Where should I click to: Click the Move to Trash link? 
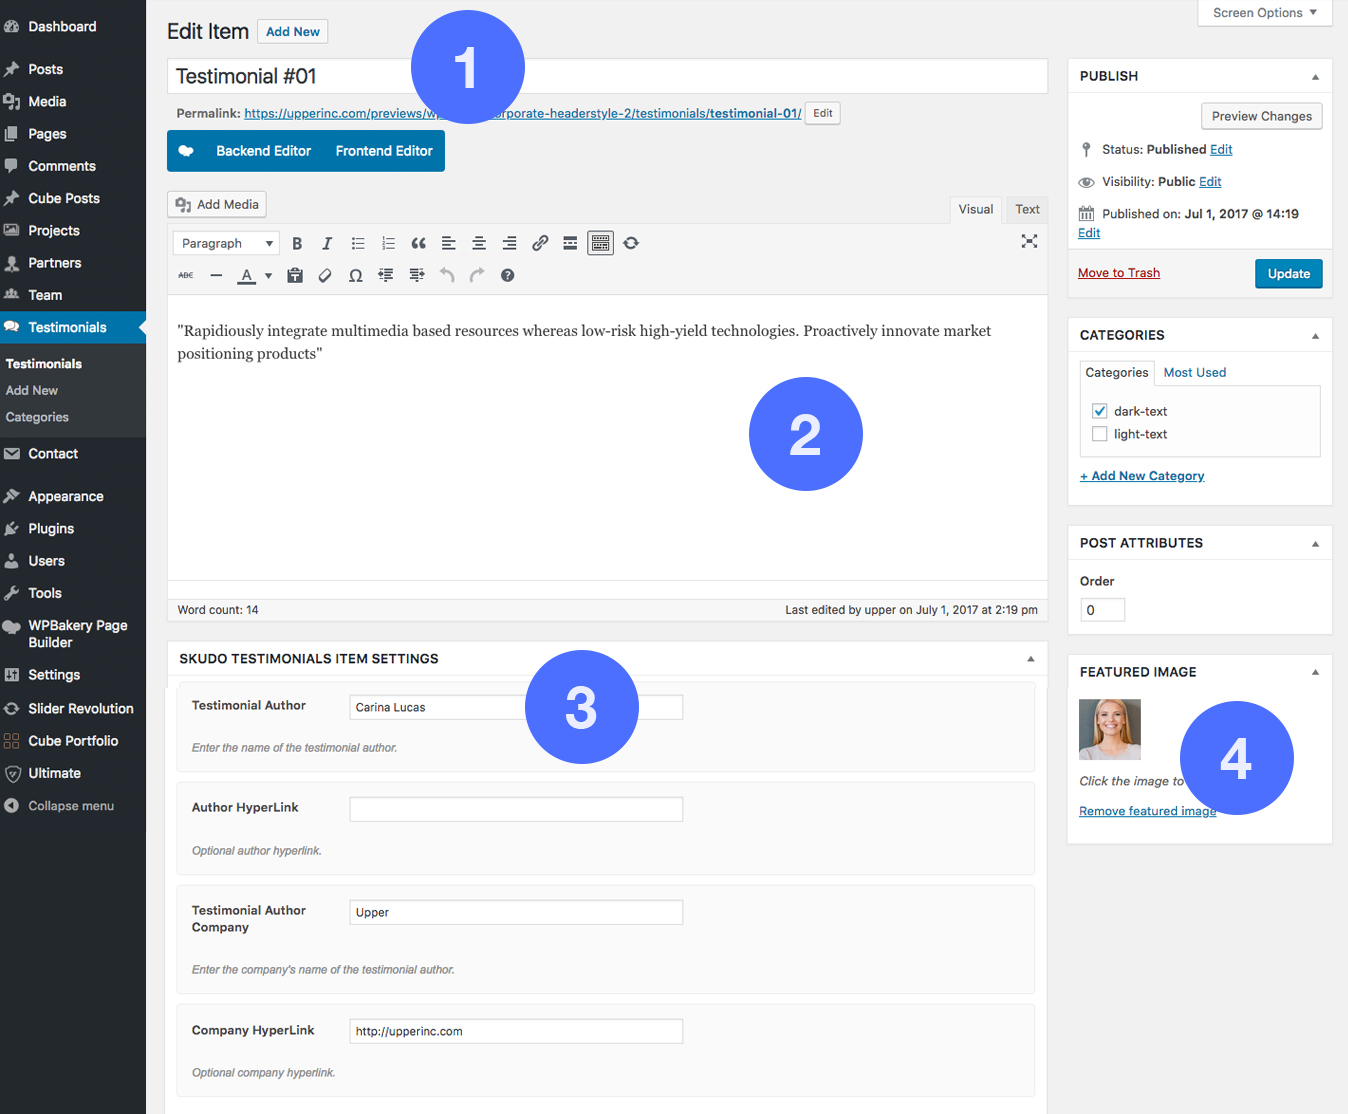(1118, 273)
